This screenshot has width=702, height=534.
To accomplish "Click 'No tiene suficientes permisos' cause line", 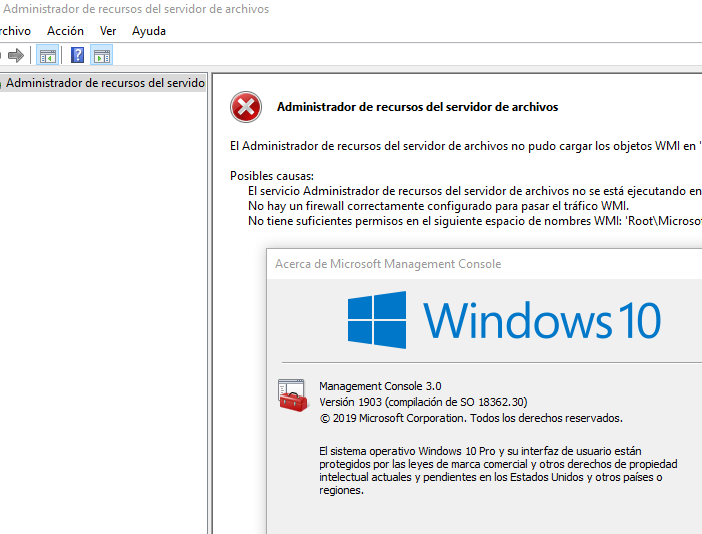I will coord(475,221).
